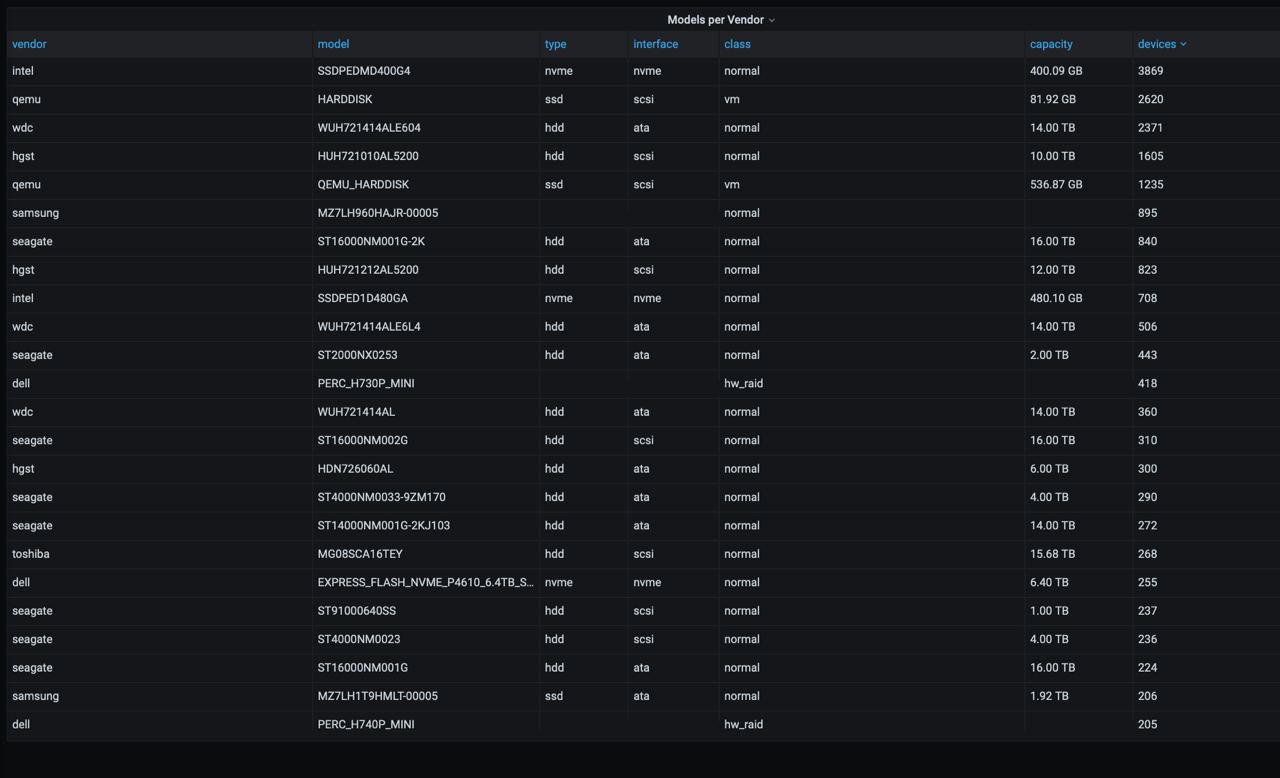This screenshot has width=1280, height=778.
Task: Select model cell ST91000640SS
Action: click(x=357, y=611)
